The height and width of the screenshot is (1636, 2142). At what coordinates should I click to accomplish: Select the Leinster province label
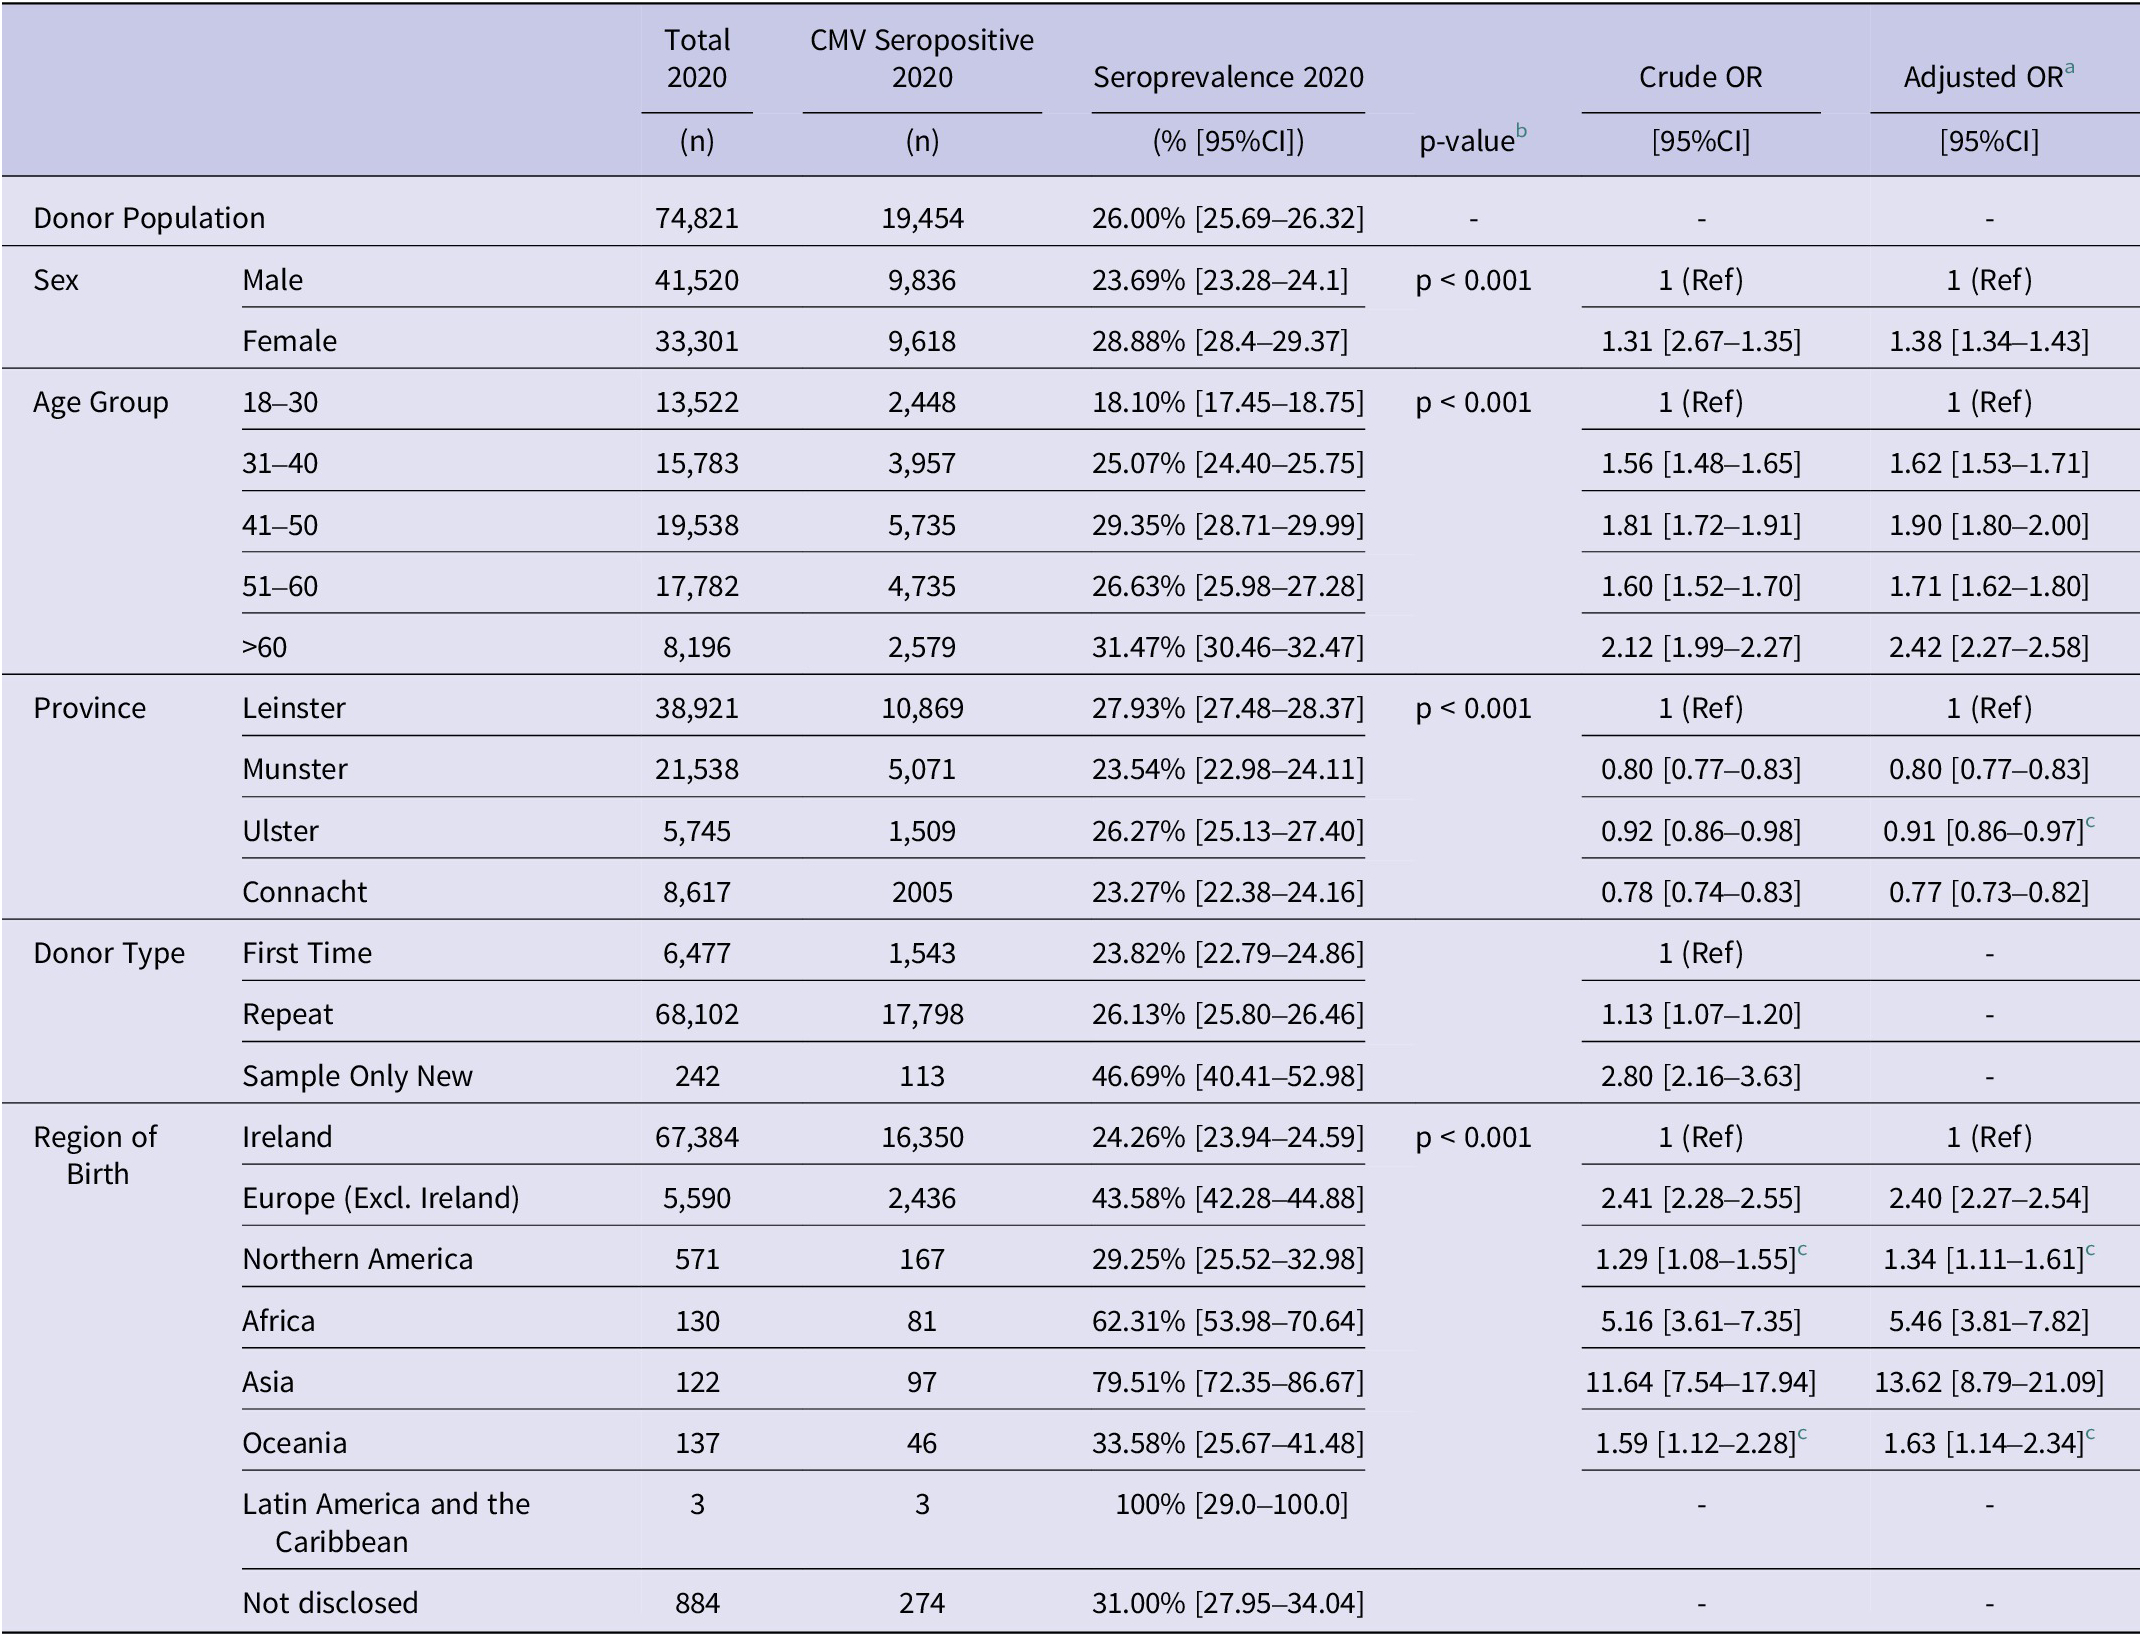pos(293,708)
